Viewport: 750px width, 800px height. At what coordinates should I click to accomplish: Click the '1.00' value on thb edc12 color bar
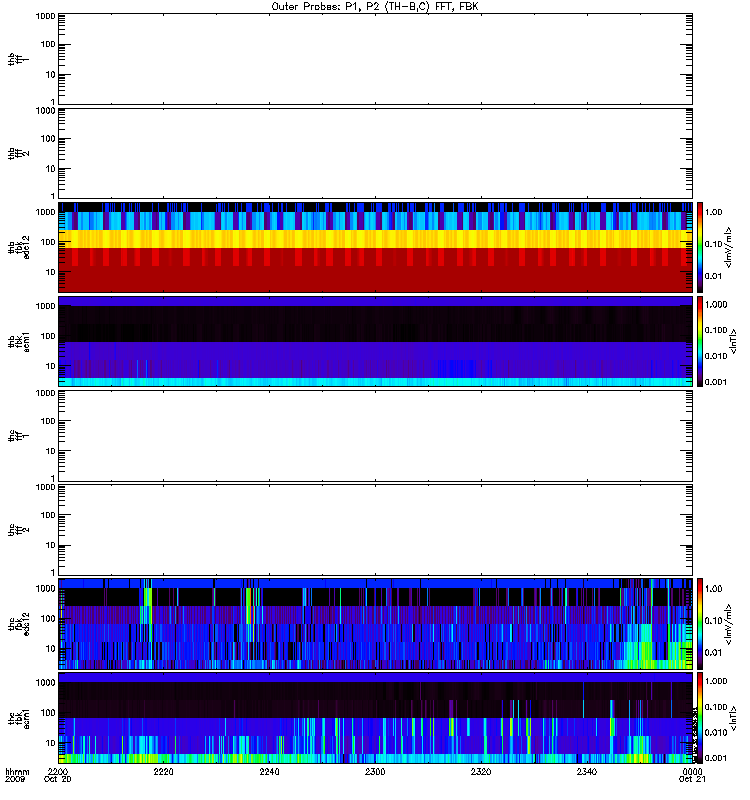coord(713,212)
